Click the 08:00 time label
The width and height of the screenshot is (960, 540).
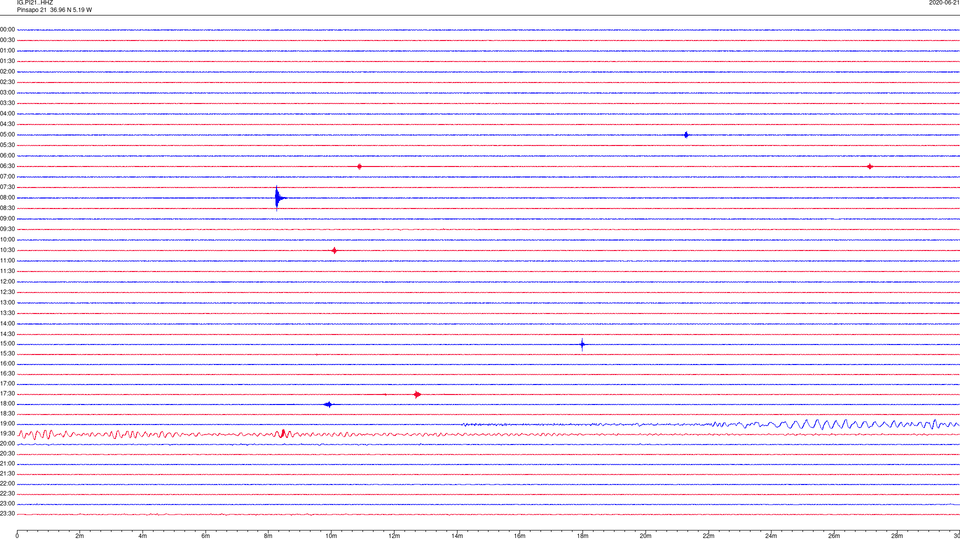(7, 198)
